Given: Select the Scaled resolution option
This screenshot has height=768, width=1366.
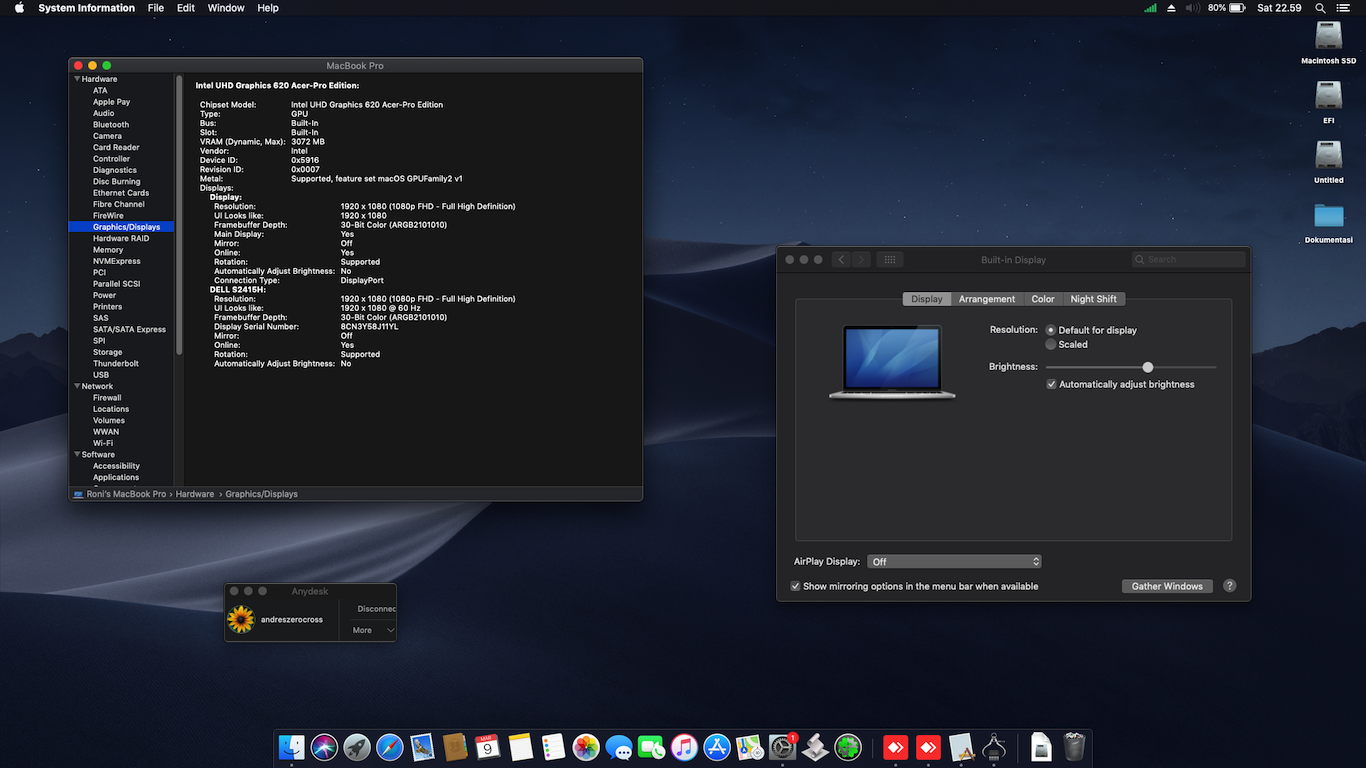Looking at the screenshot, I should 1050,344.
